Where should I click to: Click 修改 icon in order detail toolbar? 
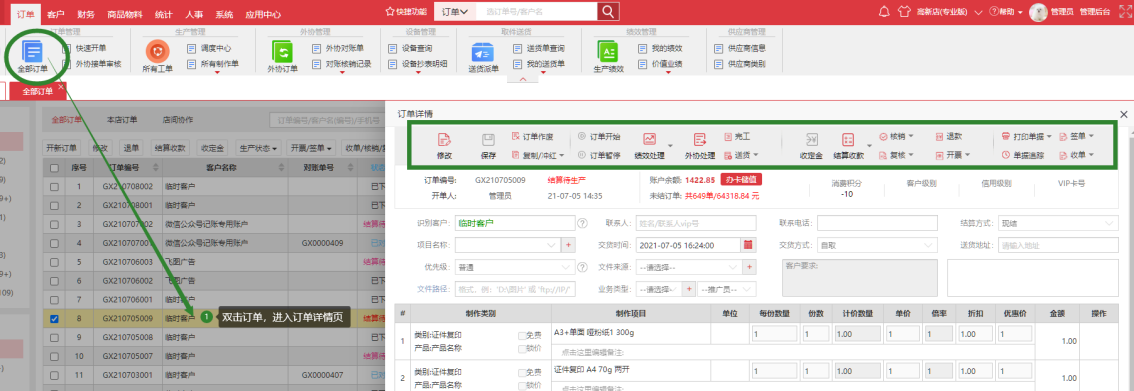444,140
